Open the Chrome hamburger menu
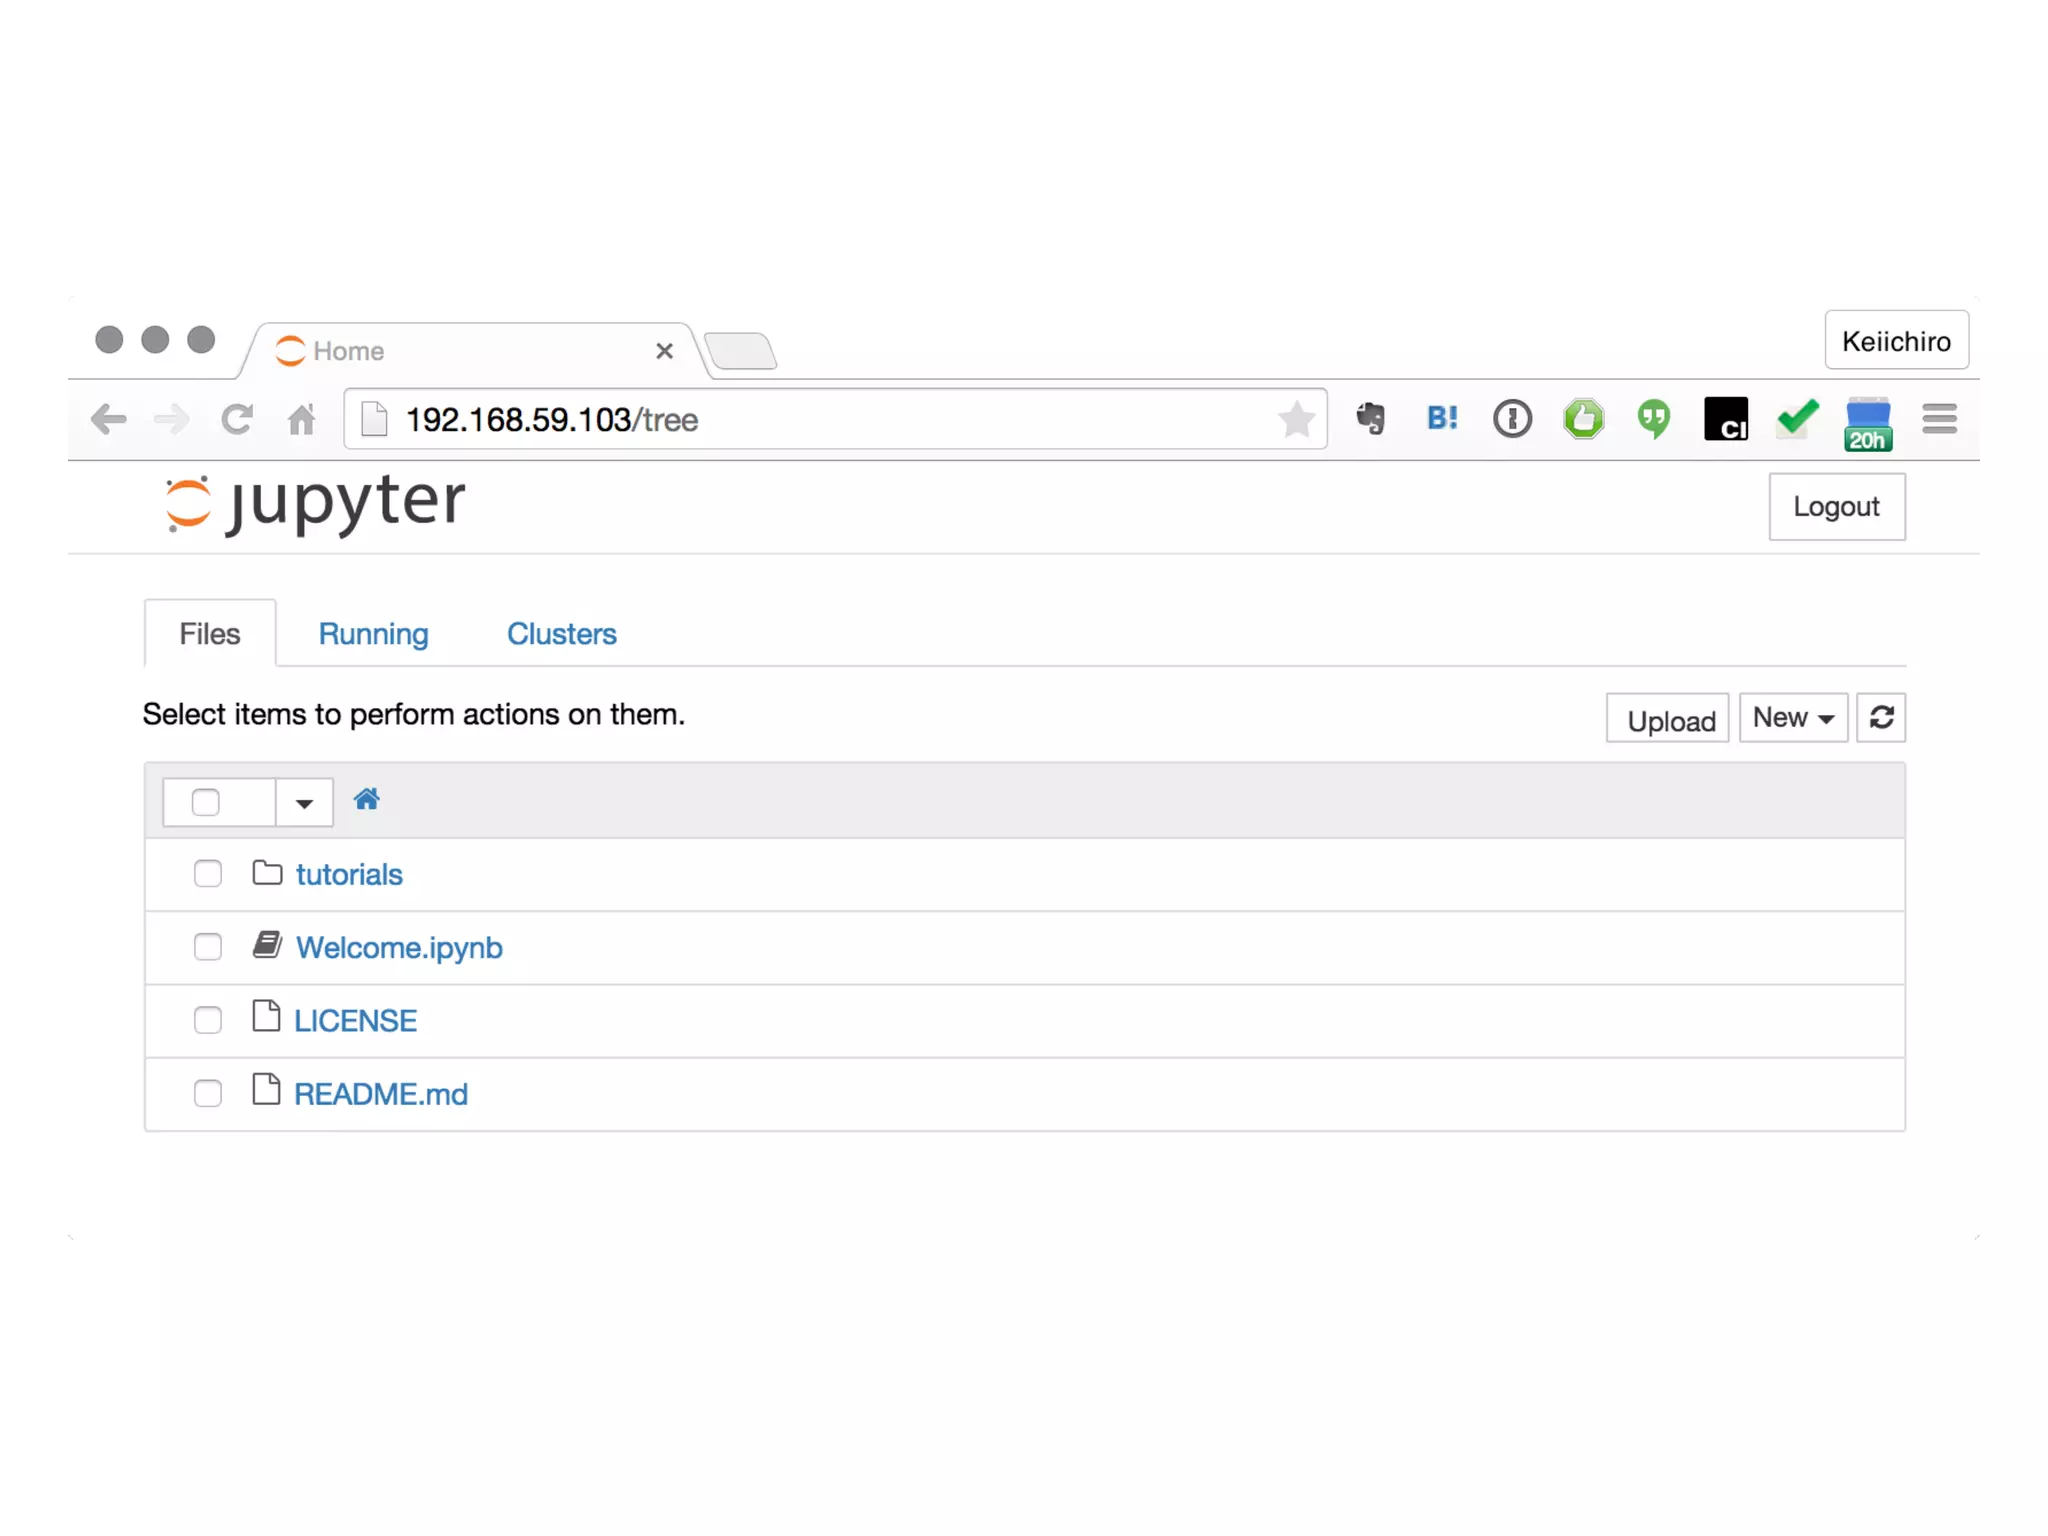The width and height of the screenshot is (2048, 1536). [1939, 418]
